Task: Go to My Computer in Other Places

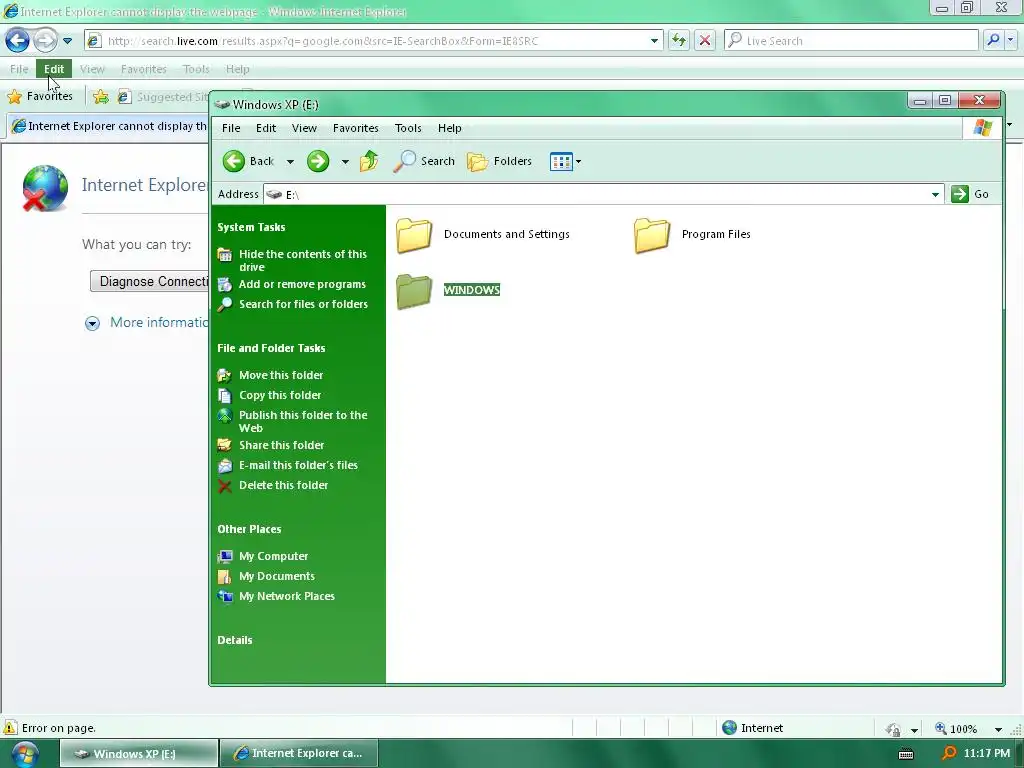Action: point(274,556)
